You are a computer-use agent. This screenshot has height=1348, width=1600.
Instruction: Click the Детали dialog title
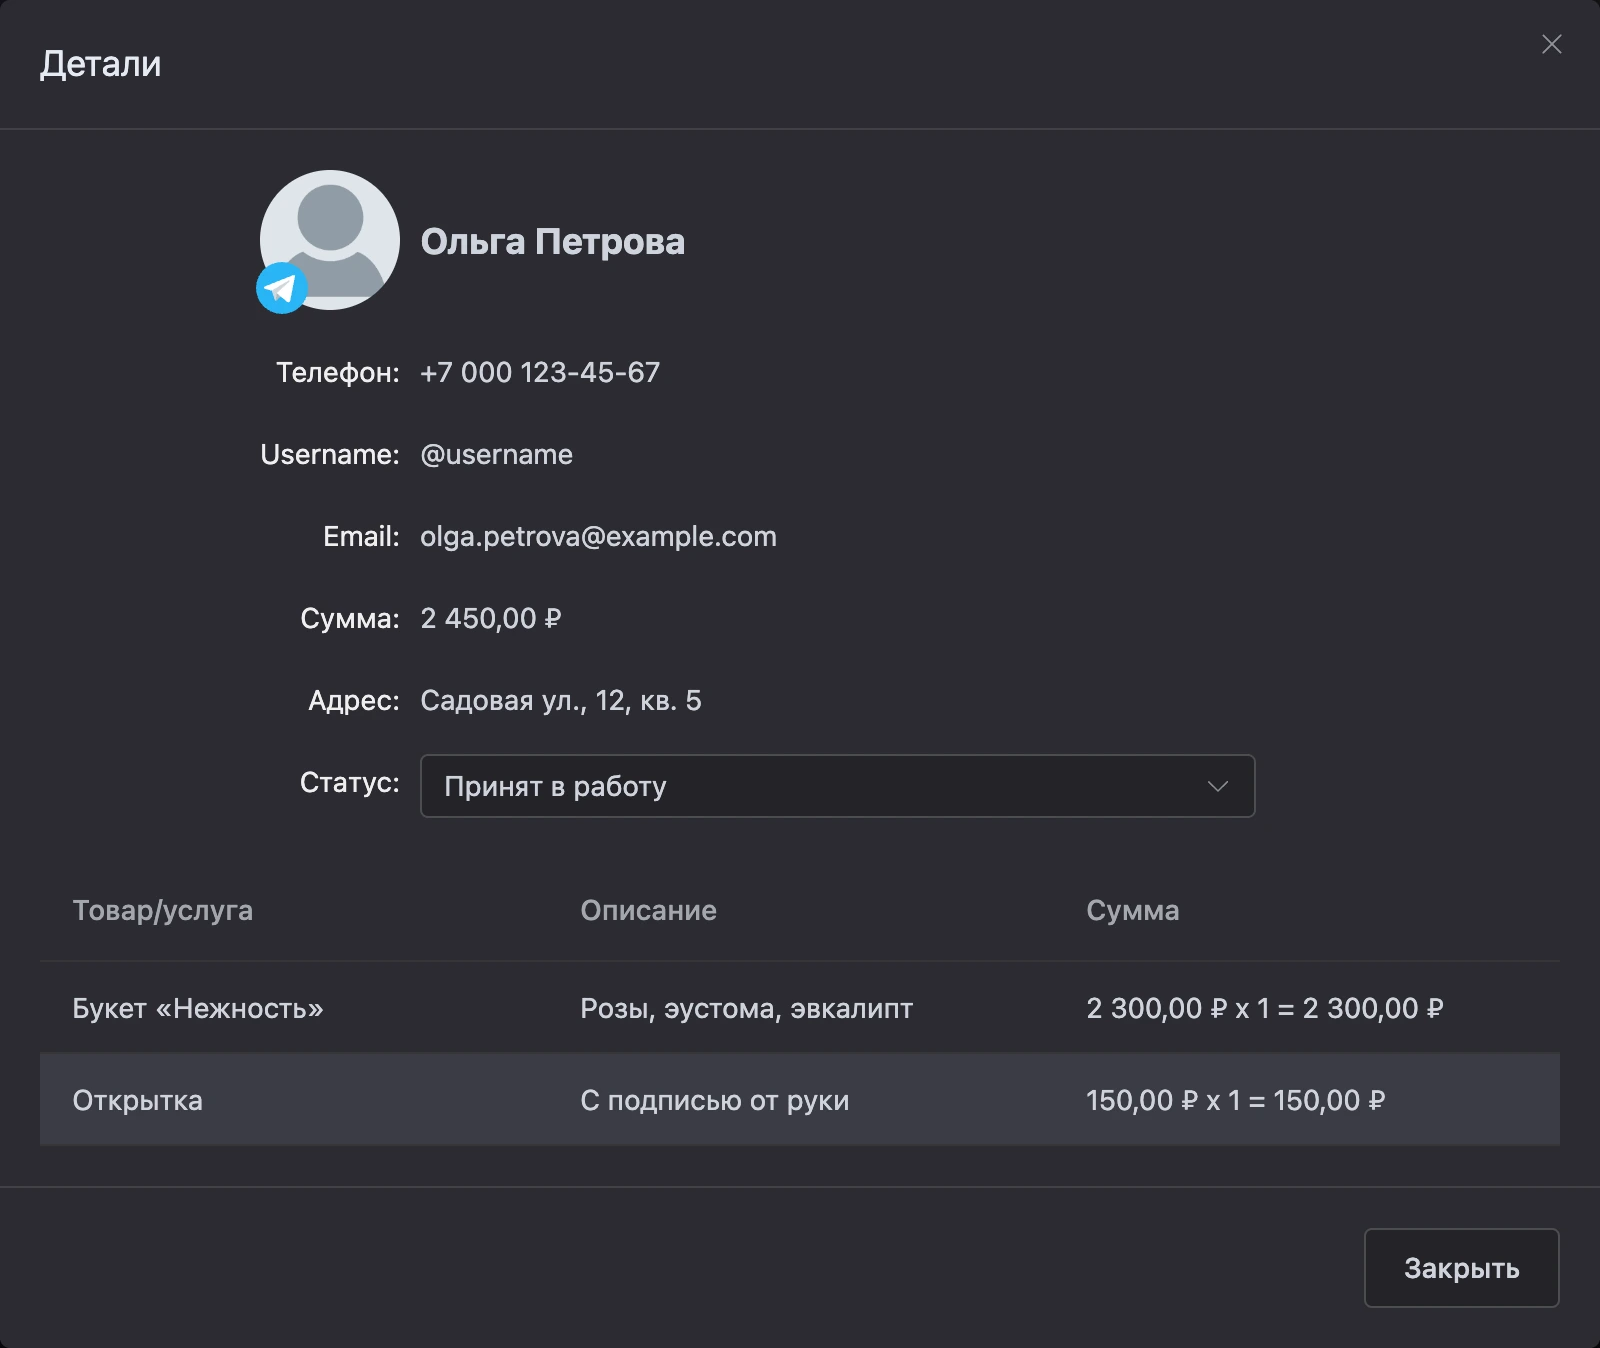point(100,64)
